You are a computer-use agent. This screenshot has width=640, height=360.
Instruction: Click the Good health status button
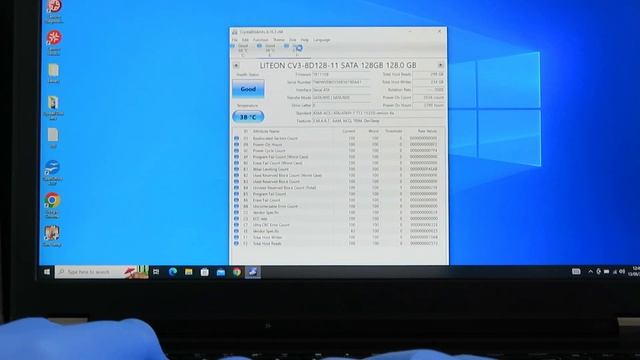coord(248,89)
